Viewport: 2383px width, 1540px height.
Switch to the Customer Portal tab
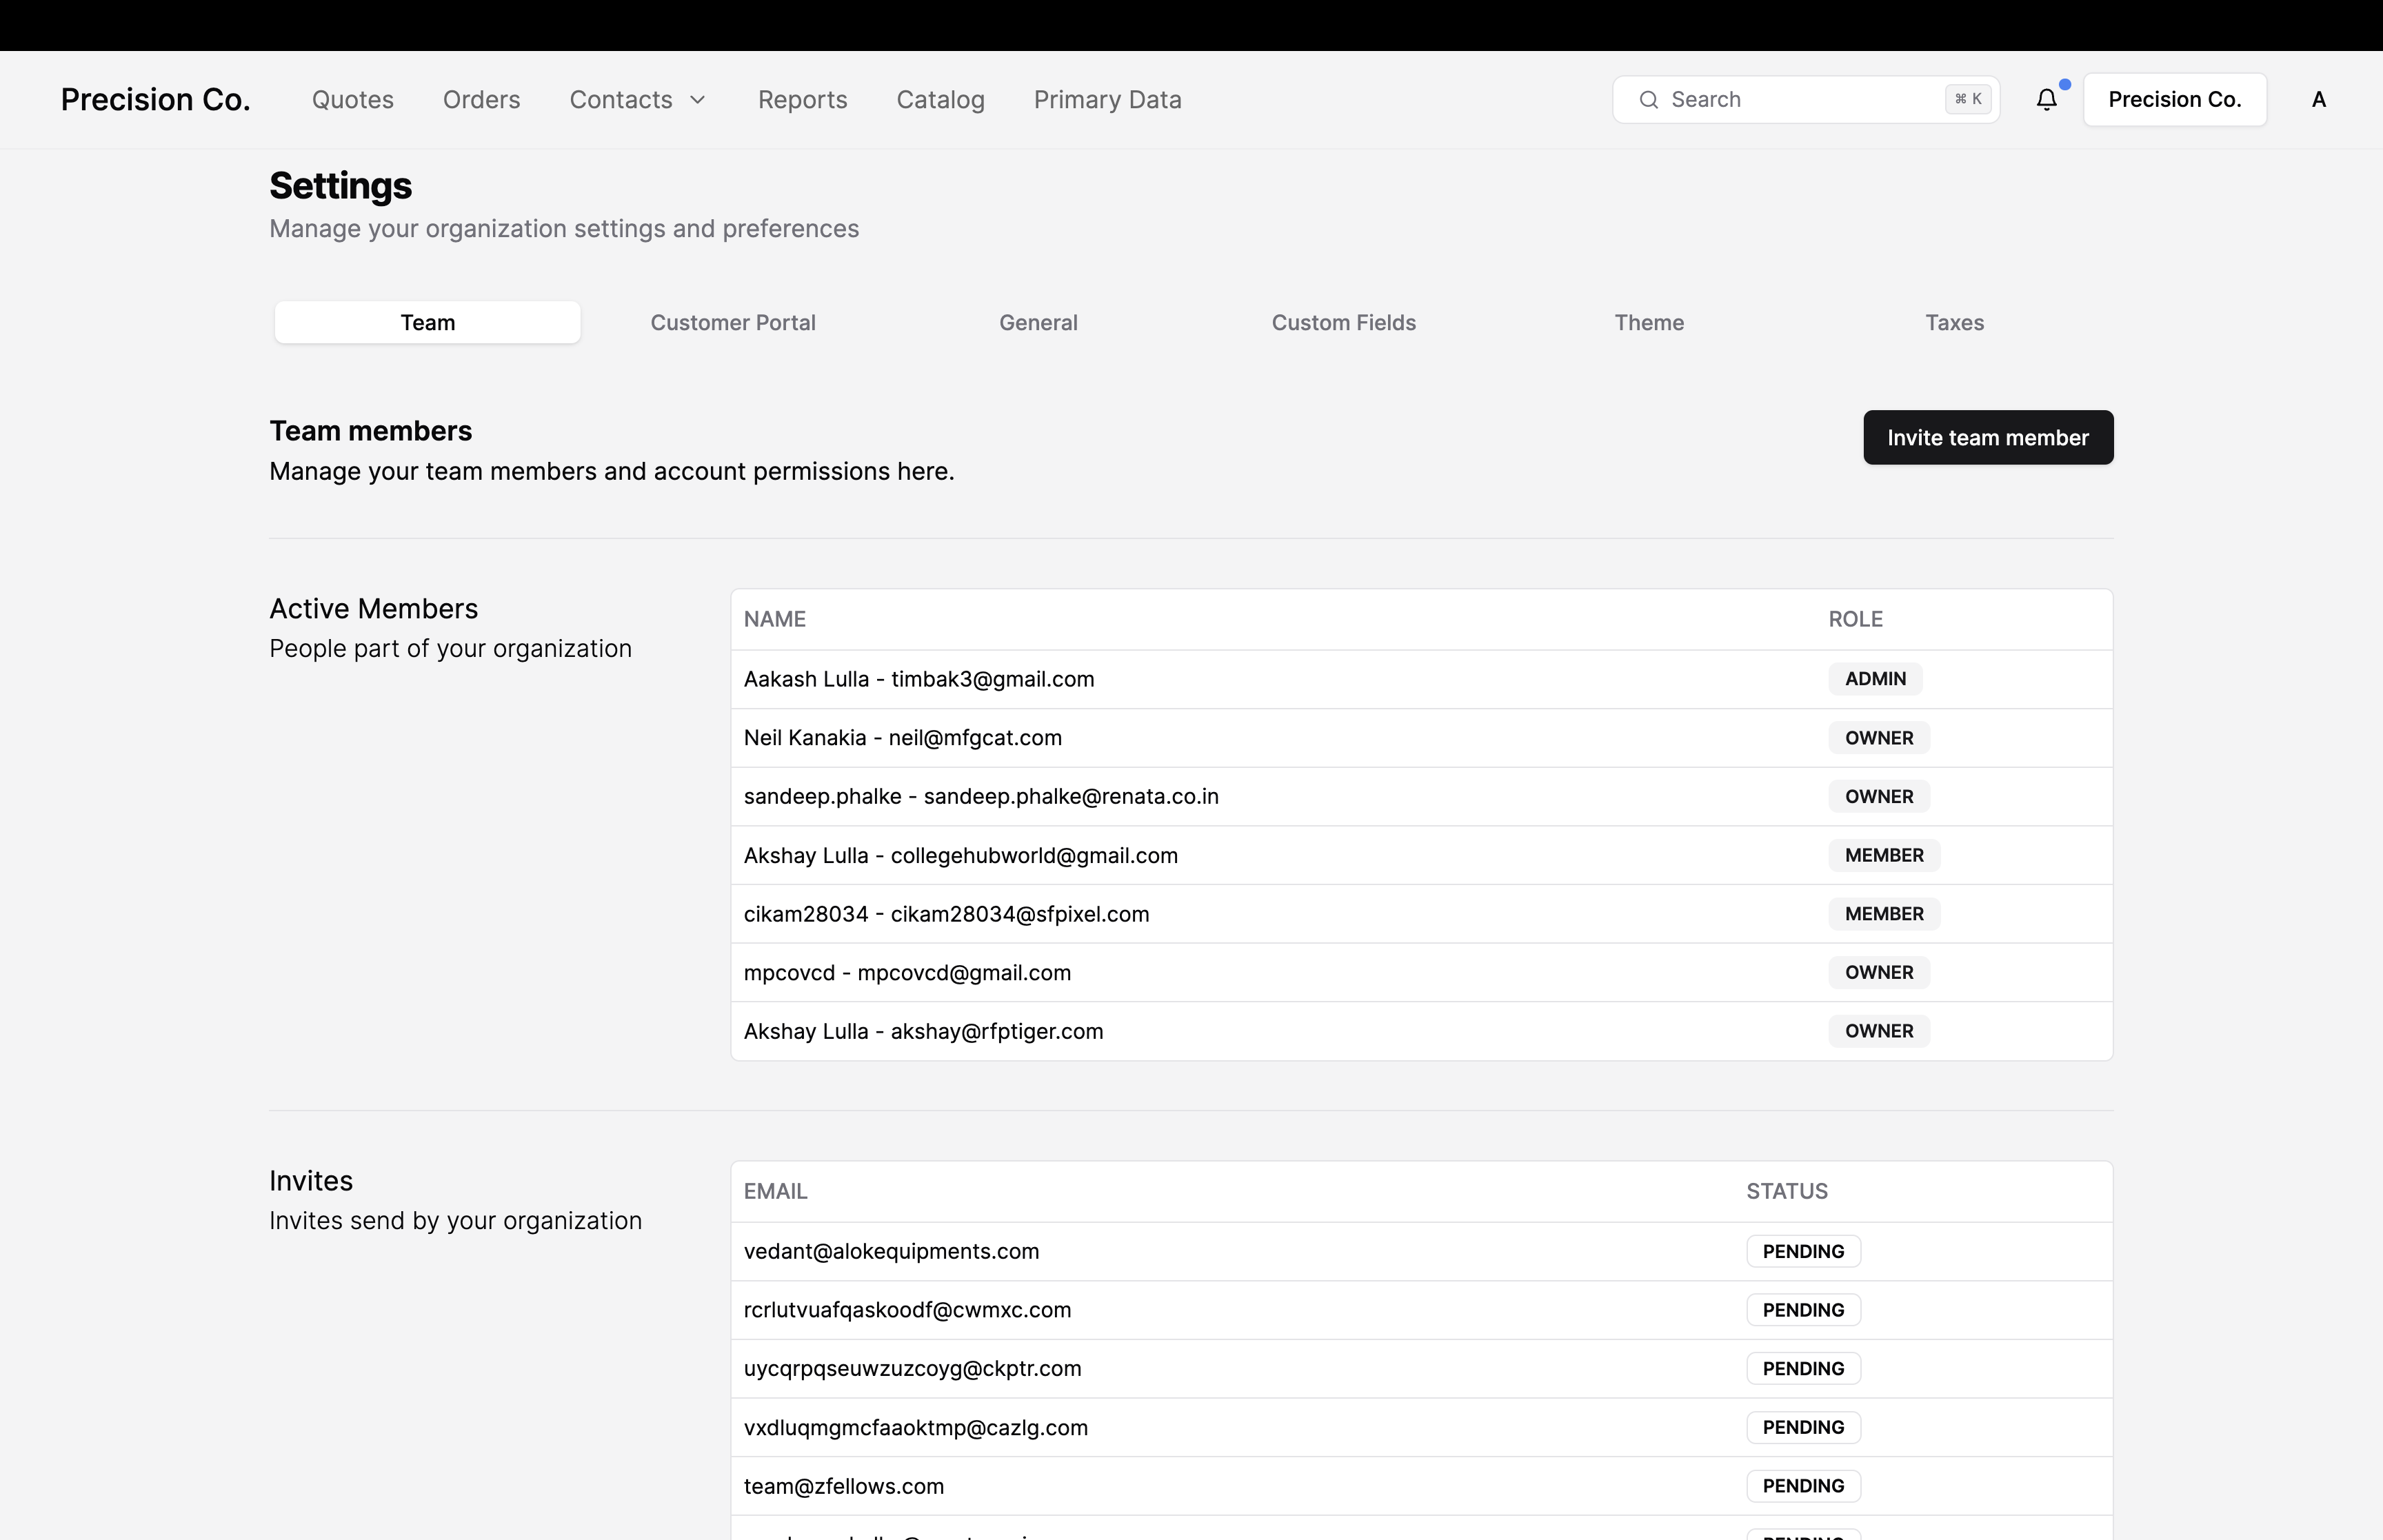[x=733, y=323]
